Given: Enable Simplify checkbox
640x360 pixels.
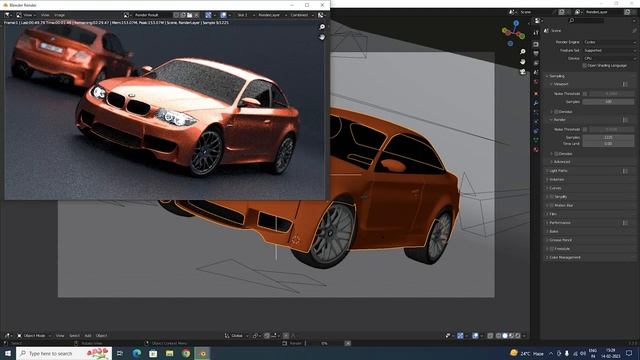Looking at the screenshot, I should (552, 197).
